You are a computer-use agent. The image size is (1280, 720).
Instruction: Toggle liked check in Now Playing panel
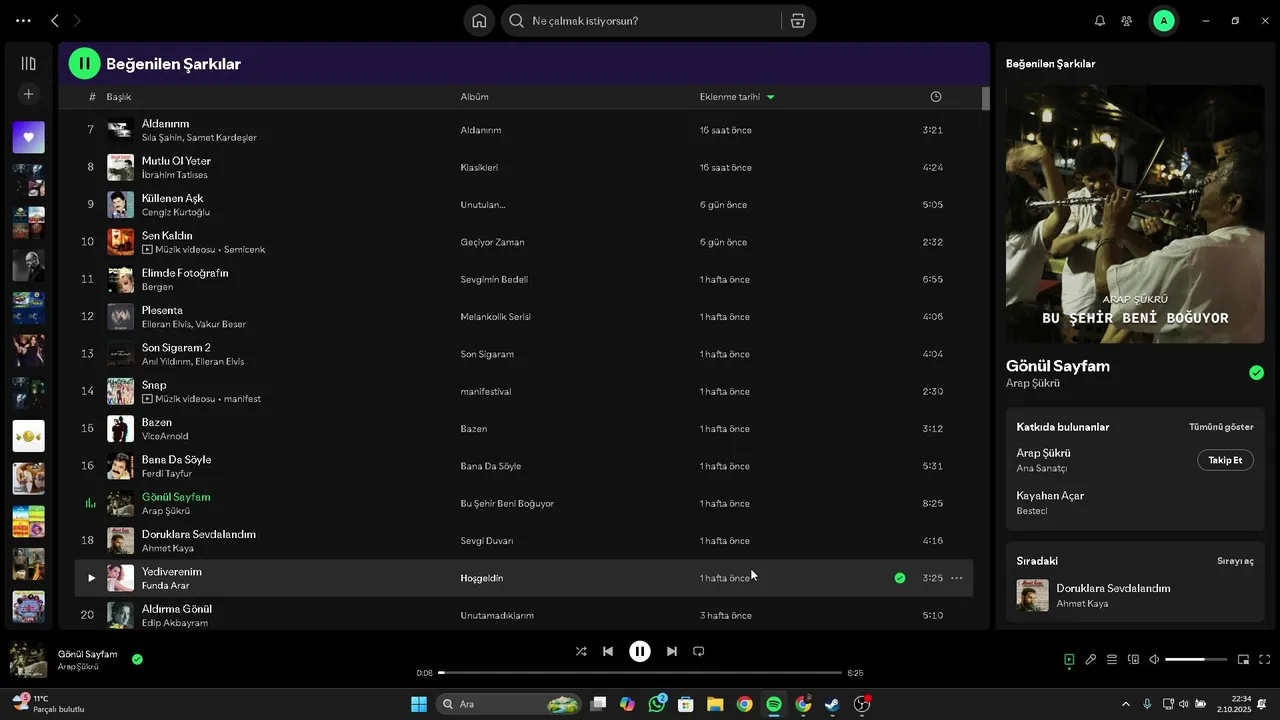point(1256,373)
